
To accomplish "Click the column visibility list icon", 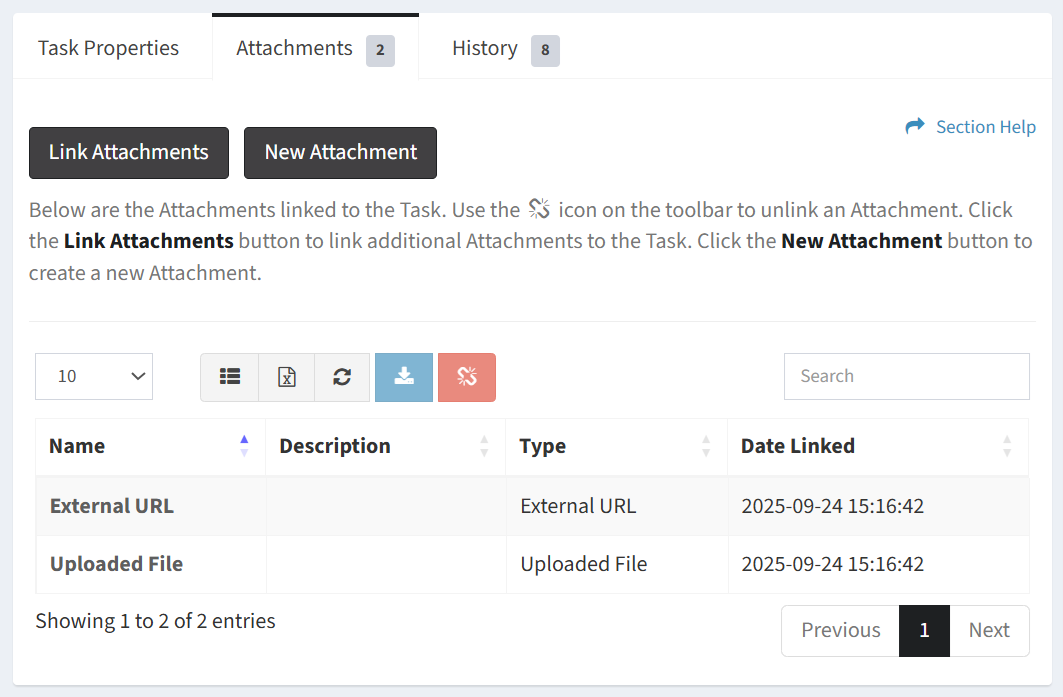I will click(x=230, y=377).
